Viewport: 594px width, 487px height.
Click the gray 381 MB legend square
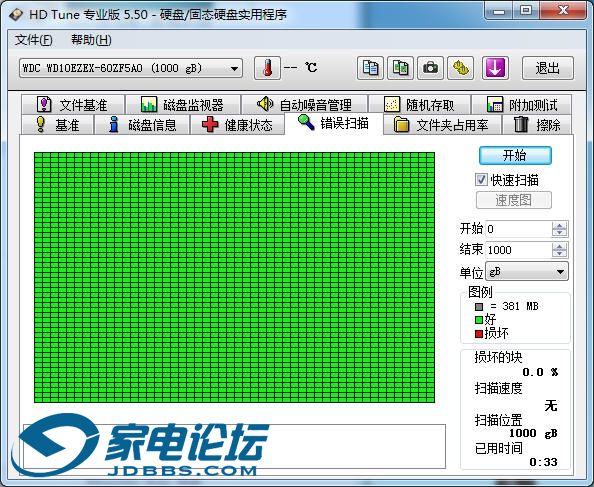[x=479, y=306]
